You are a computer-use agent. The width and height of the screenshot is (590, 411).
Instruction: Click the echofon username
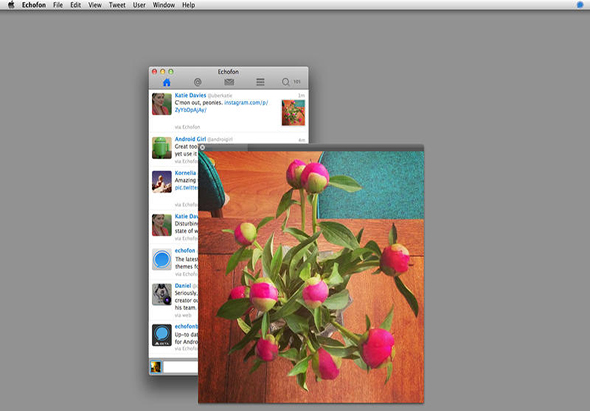[185, 250]
